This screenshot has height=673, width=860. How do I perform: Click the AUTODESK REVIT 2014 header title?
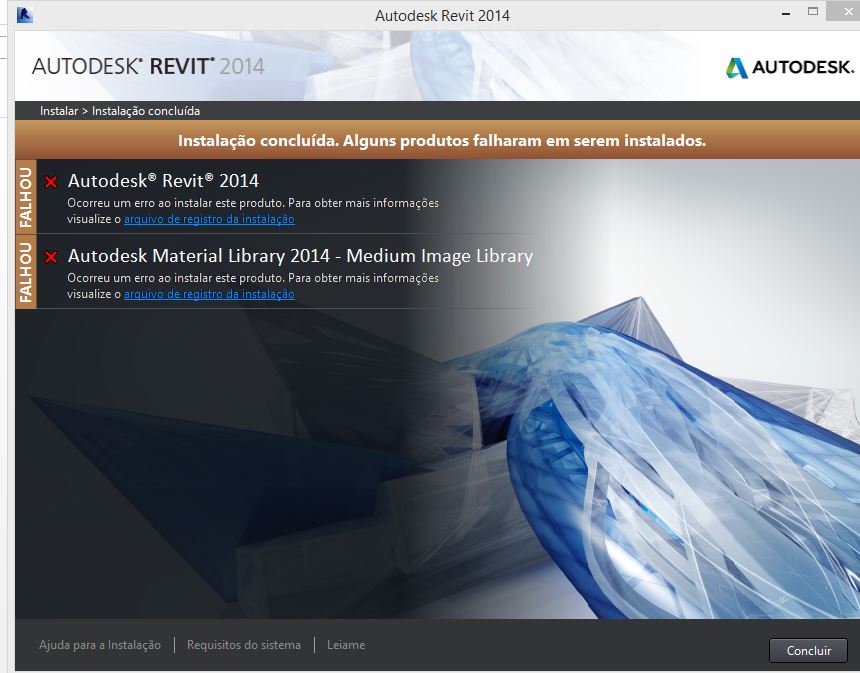click(x=148, y=66)
